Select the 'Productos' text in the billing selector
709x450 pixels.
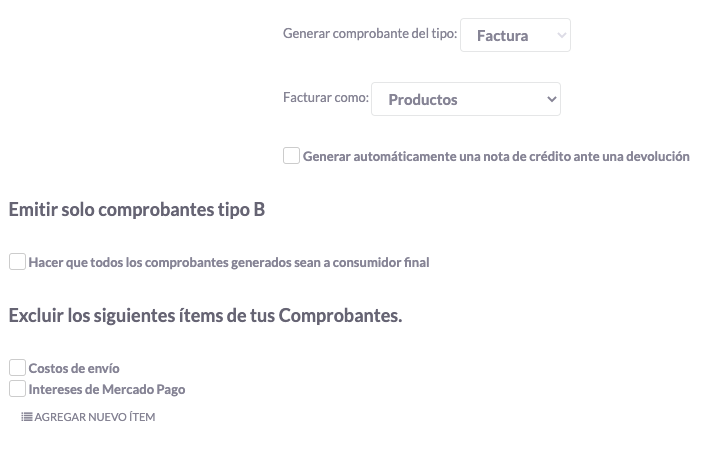click(x=423, y=100)
